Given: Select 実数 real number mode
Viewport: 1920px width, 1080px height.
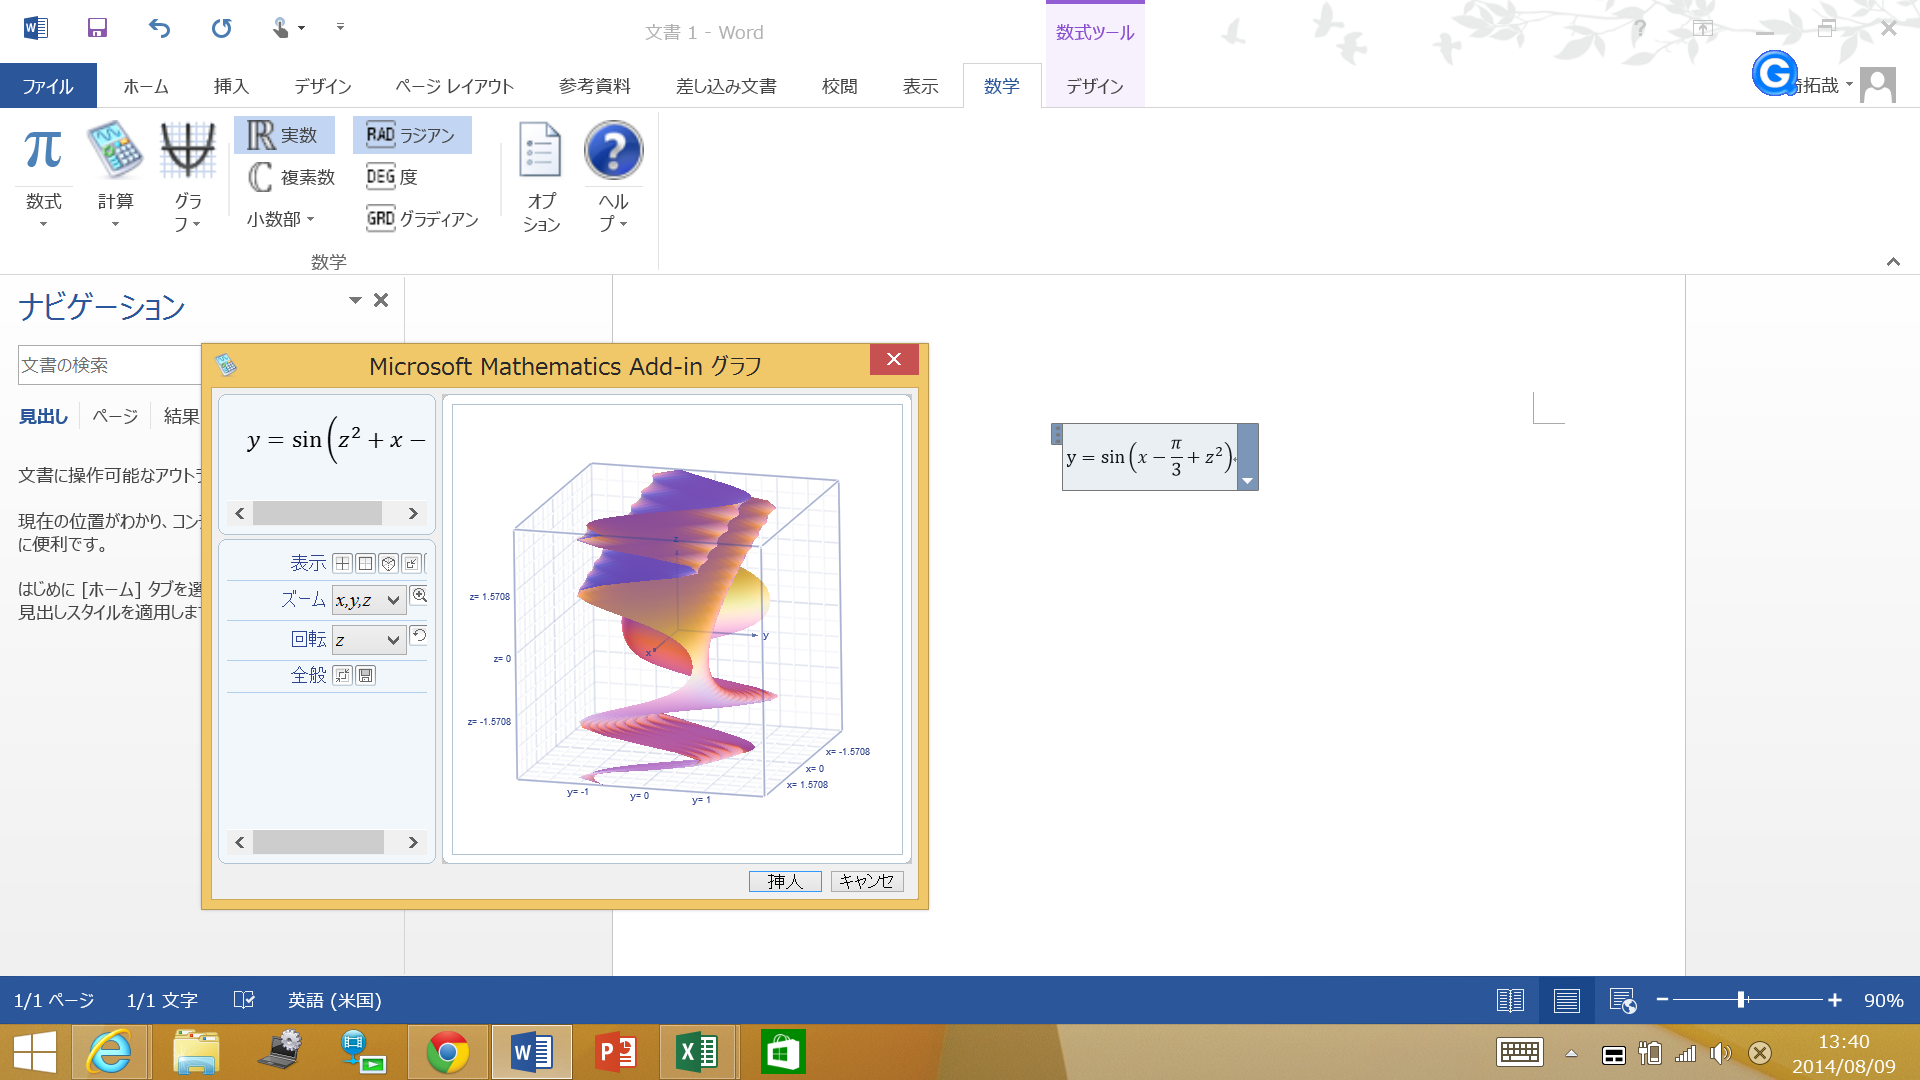Looking at the screenshot, I should point(283,135).
